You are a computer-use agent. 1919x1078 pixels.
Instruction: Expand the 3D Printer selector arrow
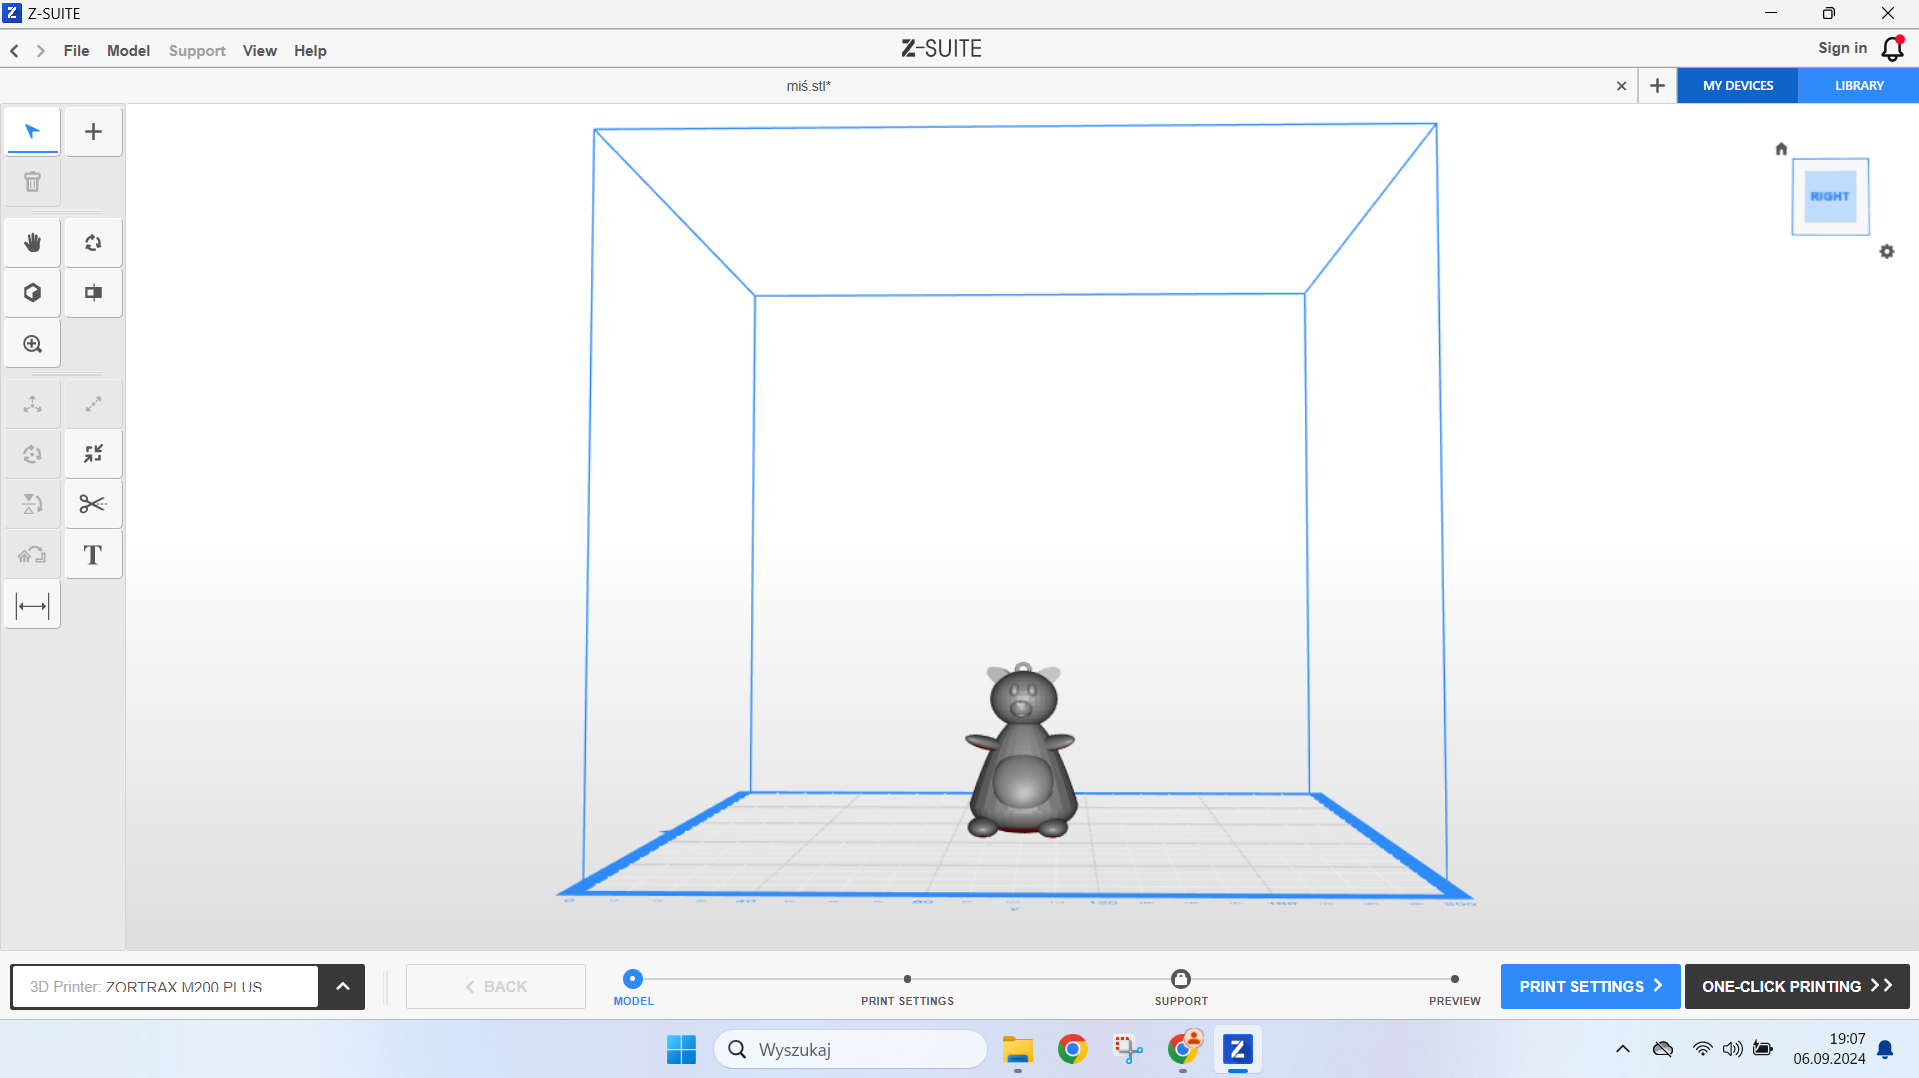(x=343, y=987)
